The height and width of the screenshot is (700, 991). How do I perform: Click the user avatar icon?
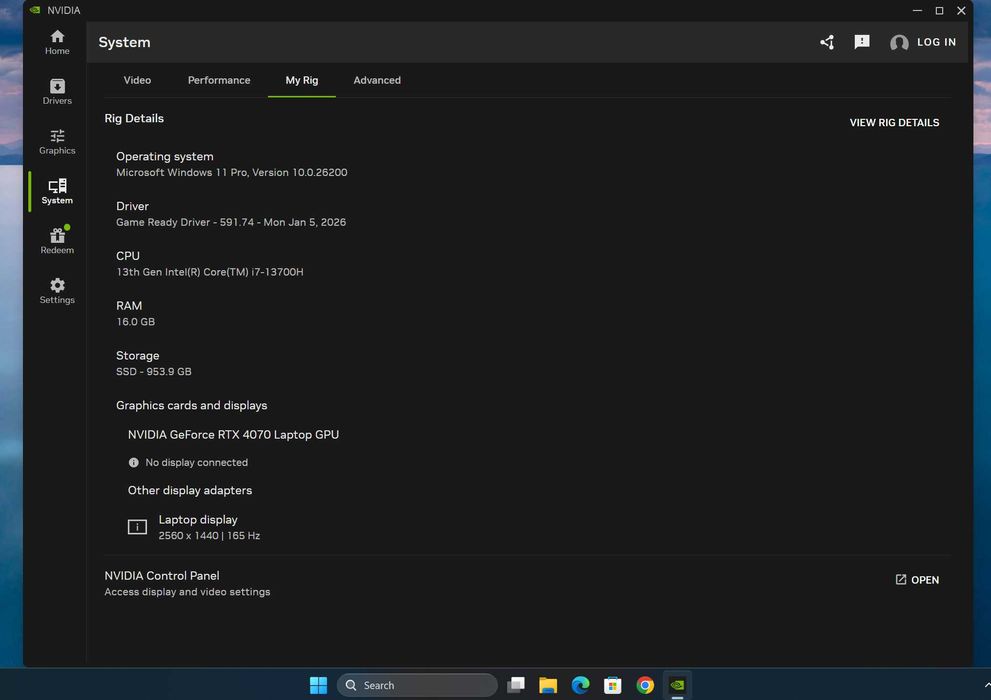click(x=899, y=42)
